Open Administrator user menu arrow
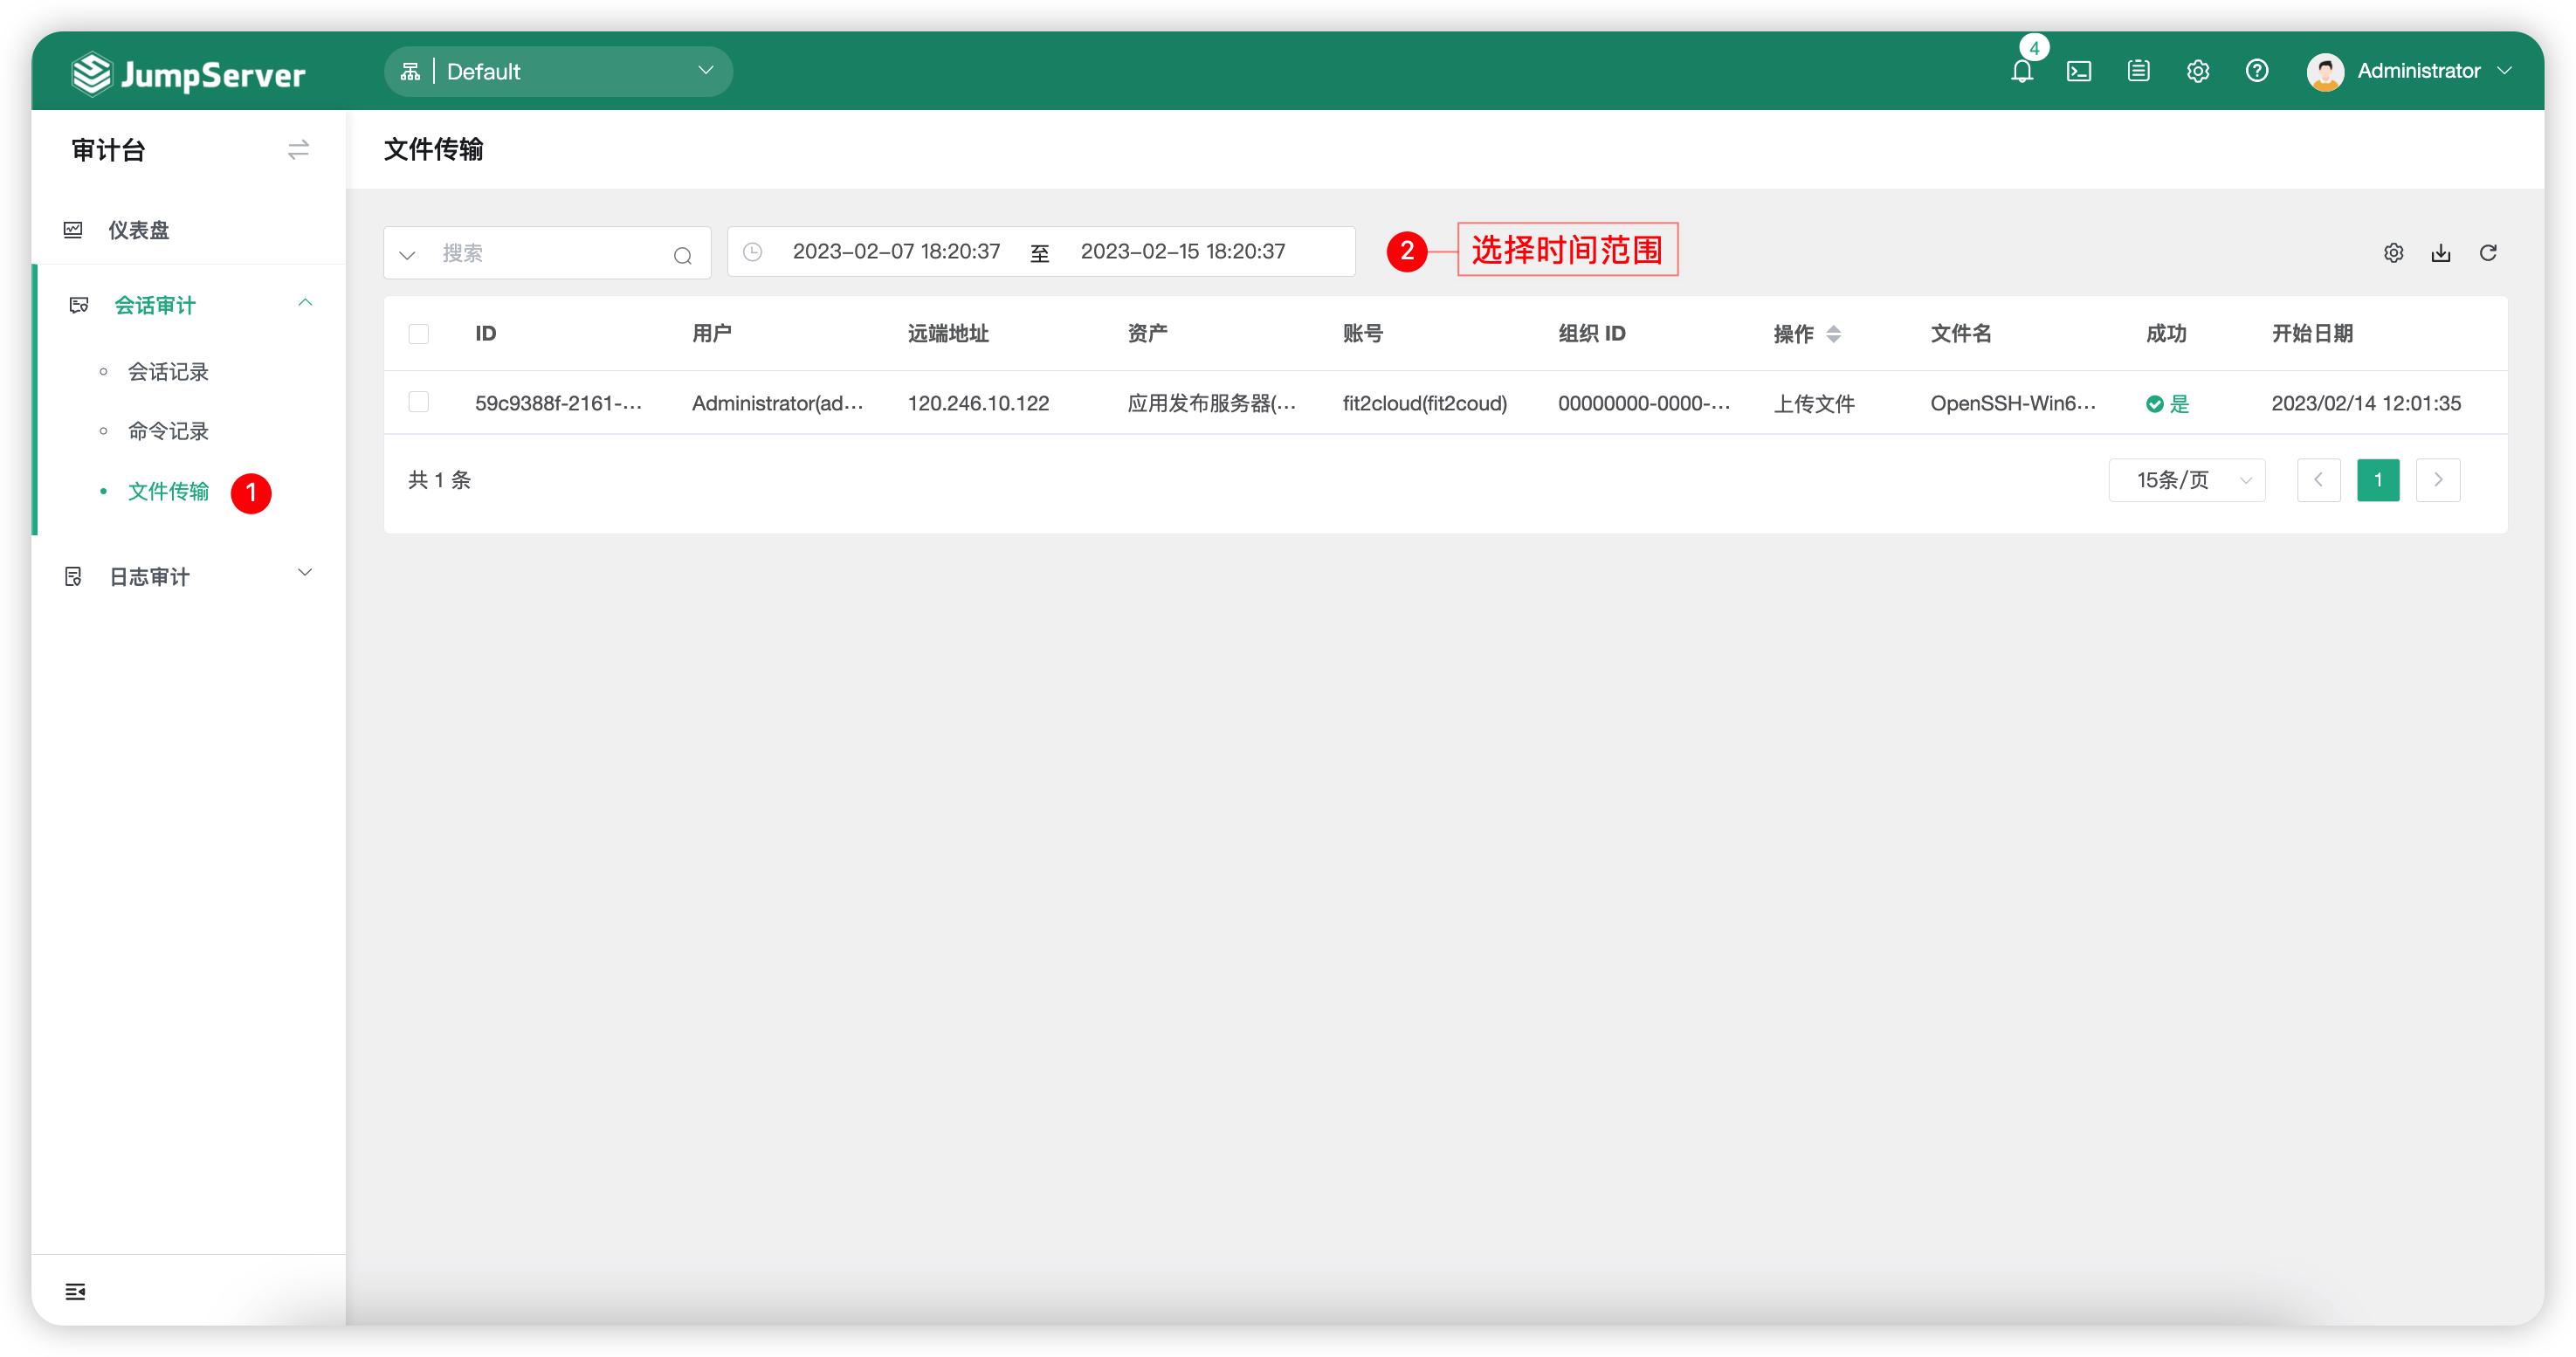2576x1357 pixels. point(2504,71)
